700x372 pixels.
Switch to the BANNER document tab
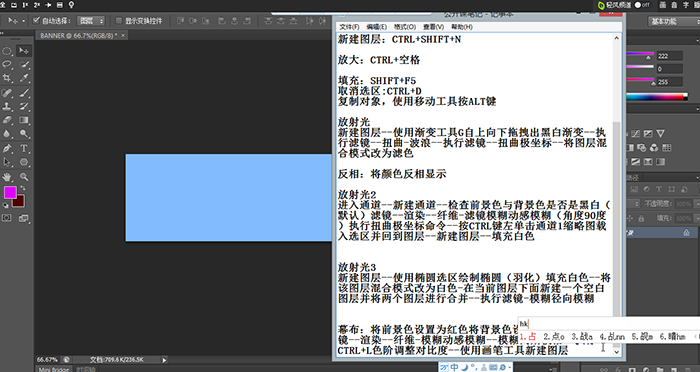coord(79,35)
